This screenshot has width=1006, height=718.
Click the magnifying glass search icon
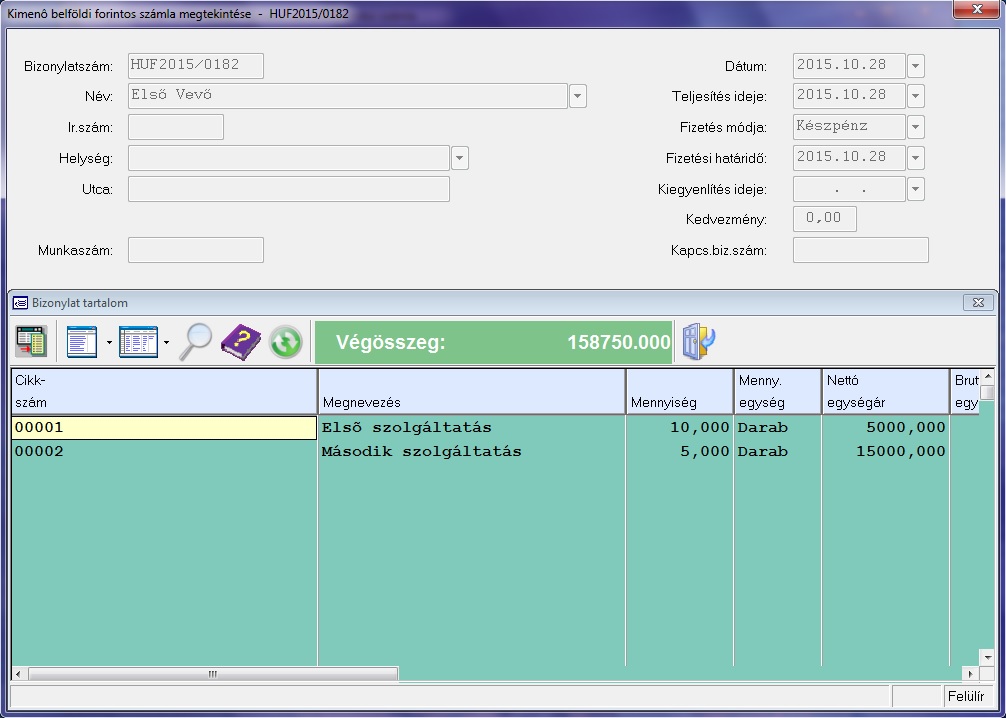click(x=195, y=342)
